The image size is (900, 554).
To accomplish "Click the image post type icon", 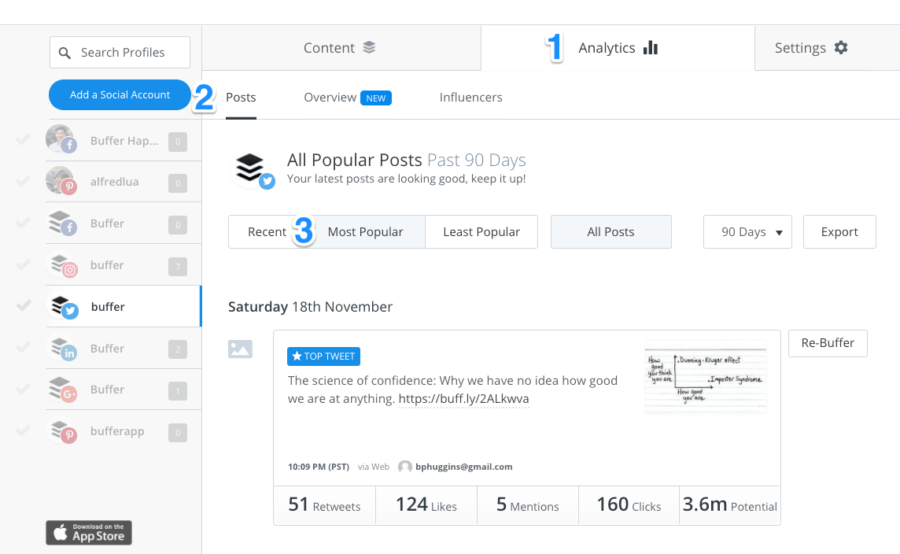I will (x=240, y=349).
